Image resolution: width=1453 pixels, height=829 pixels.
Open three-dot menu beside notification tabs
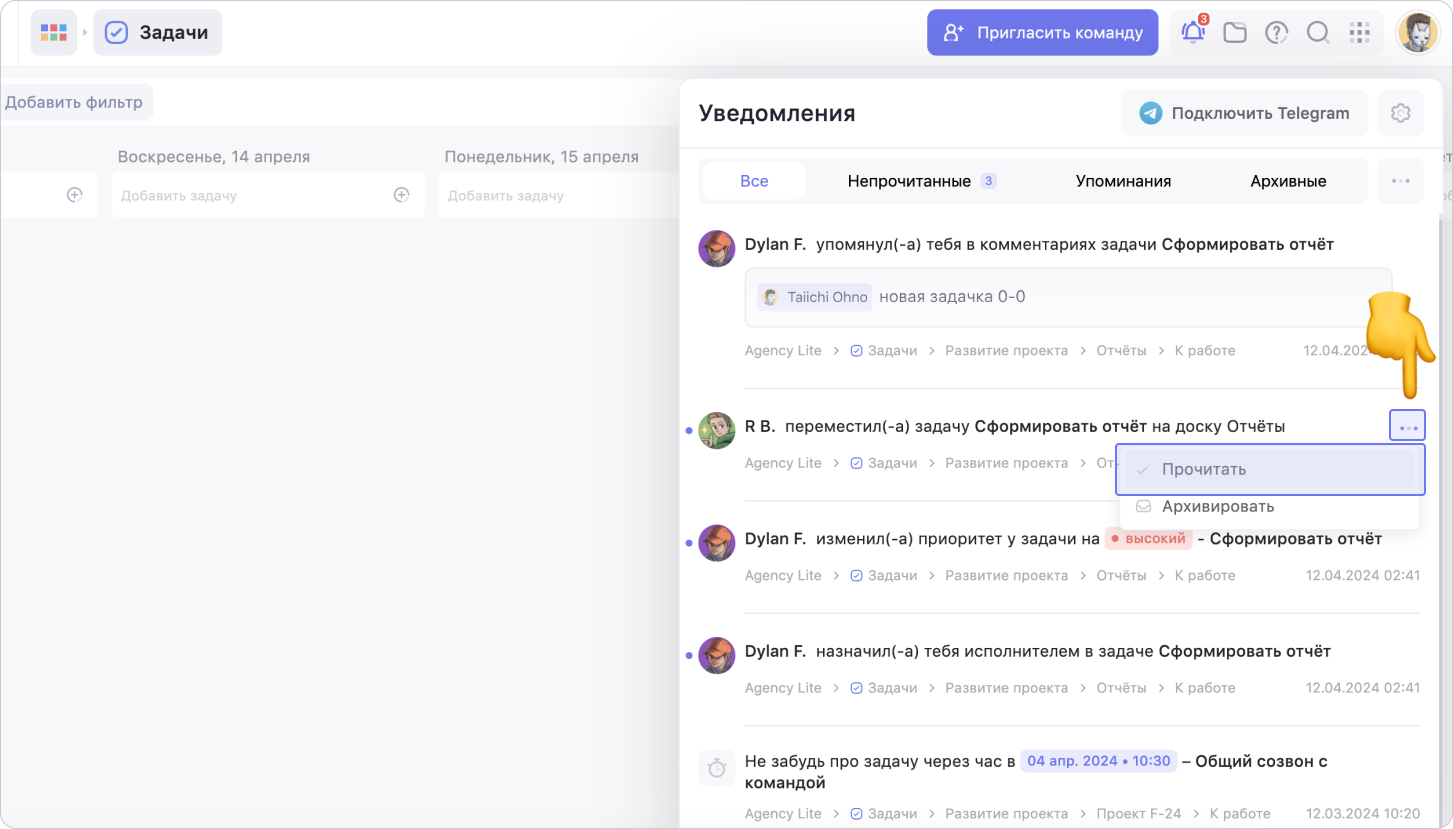(1400, 181)
